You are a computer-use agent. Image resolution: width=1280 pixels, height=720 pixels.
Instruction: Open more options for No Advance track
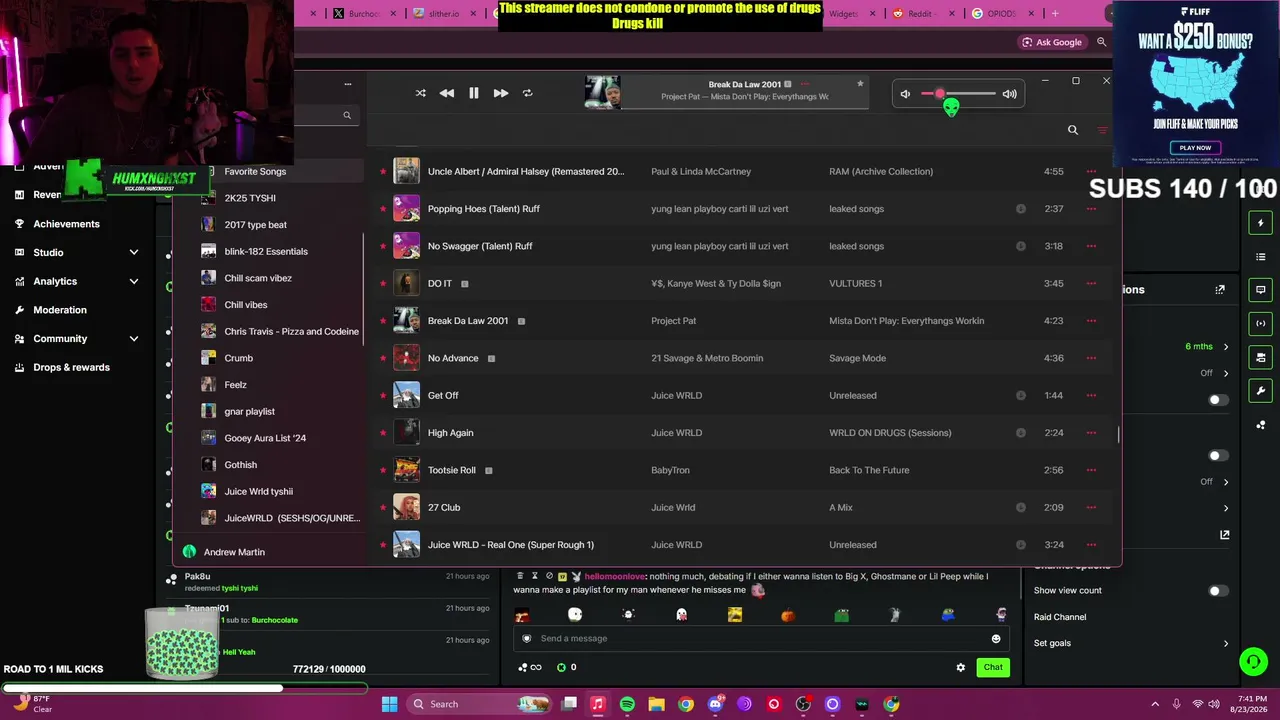point(1091,358)
